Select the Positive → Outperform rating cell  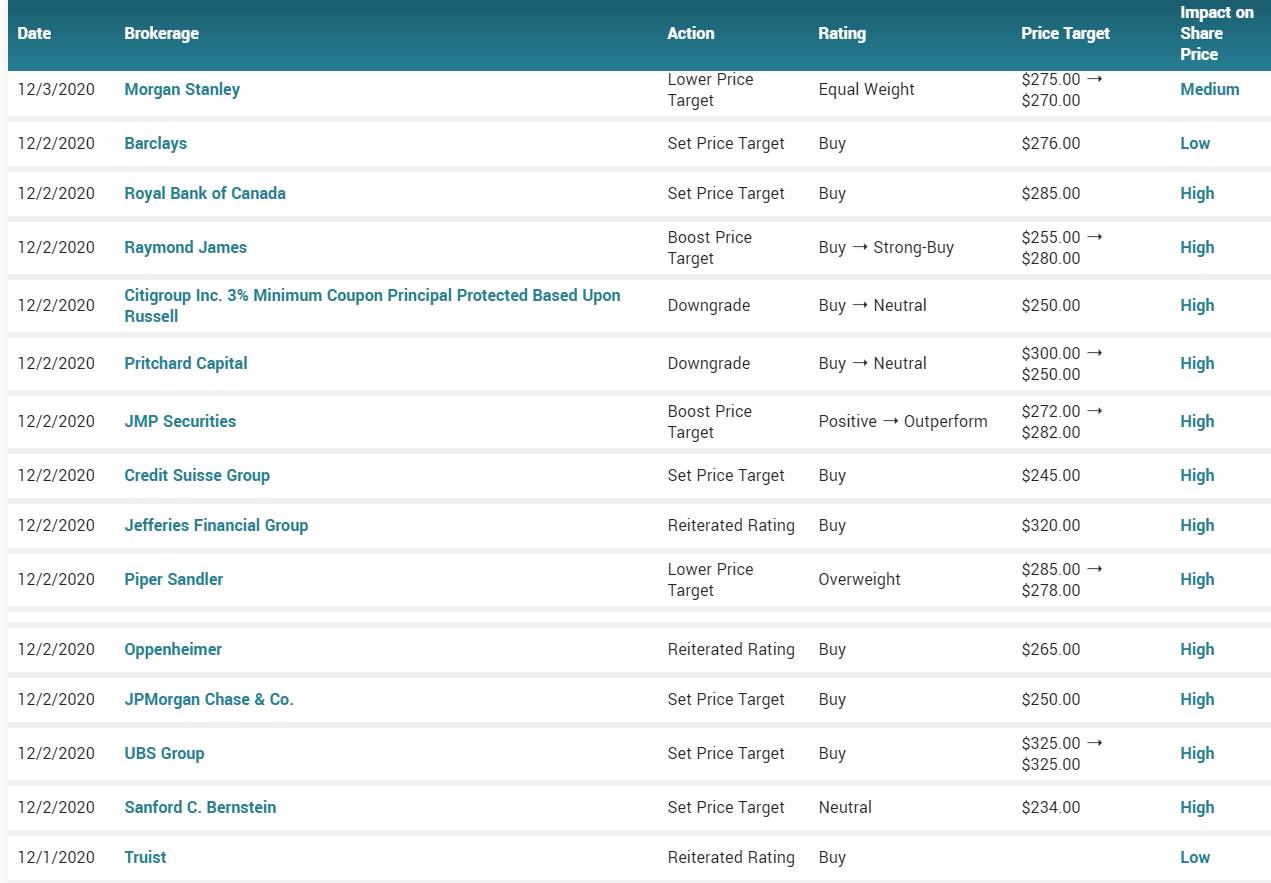click(x=903, y=421)
